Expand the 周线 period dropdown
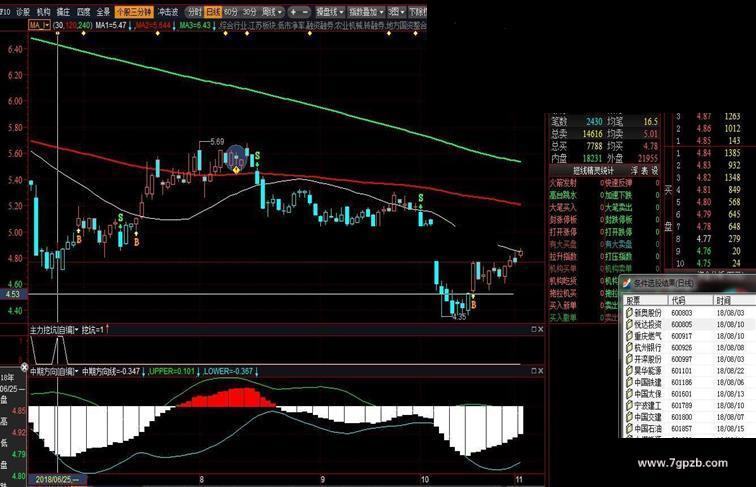 tap(271, 12)
